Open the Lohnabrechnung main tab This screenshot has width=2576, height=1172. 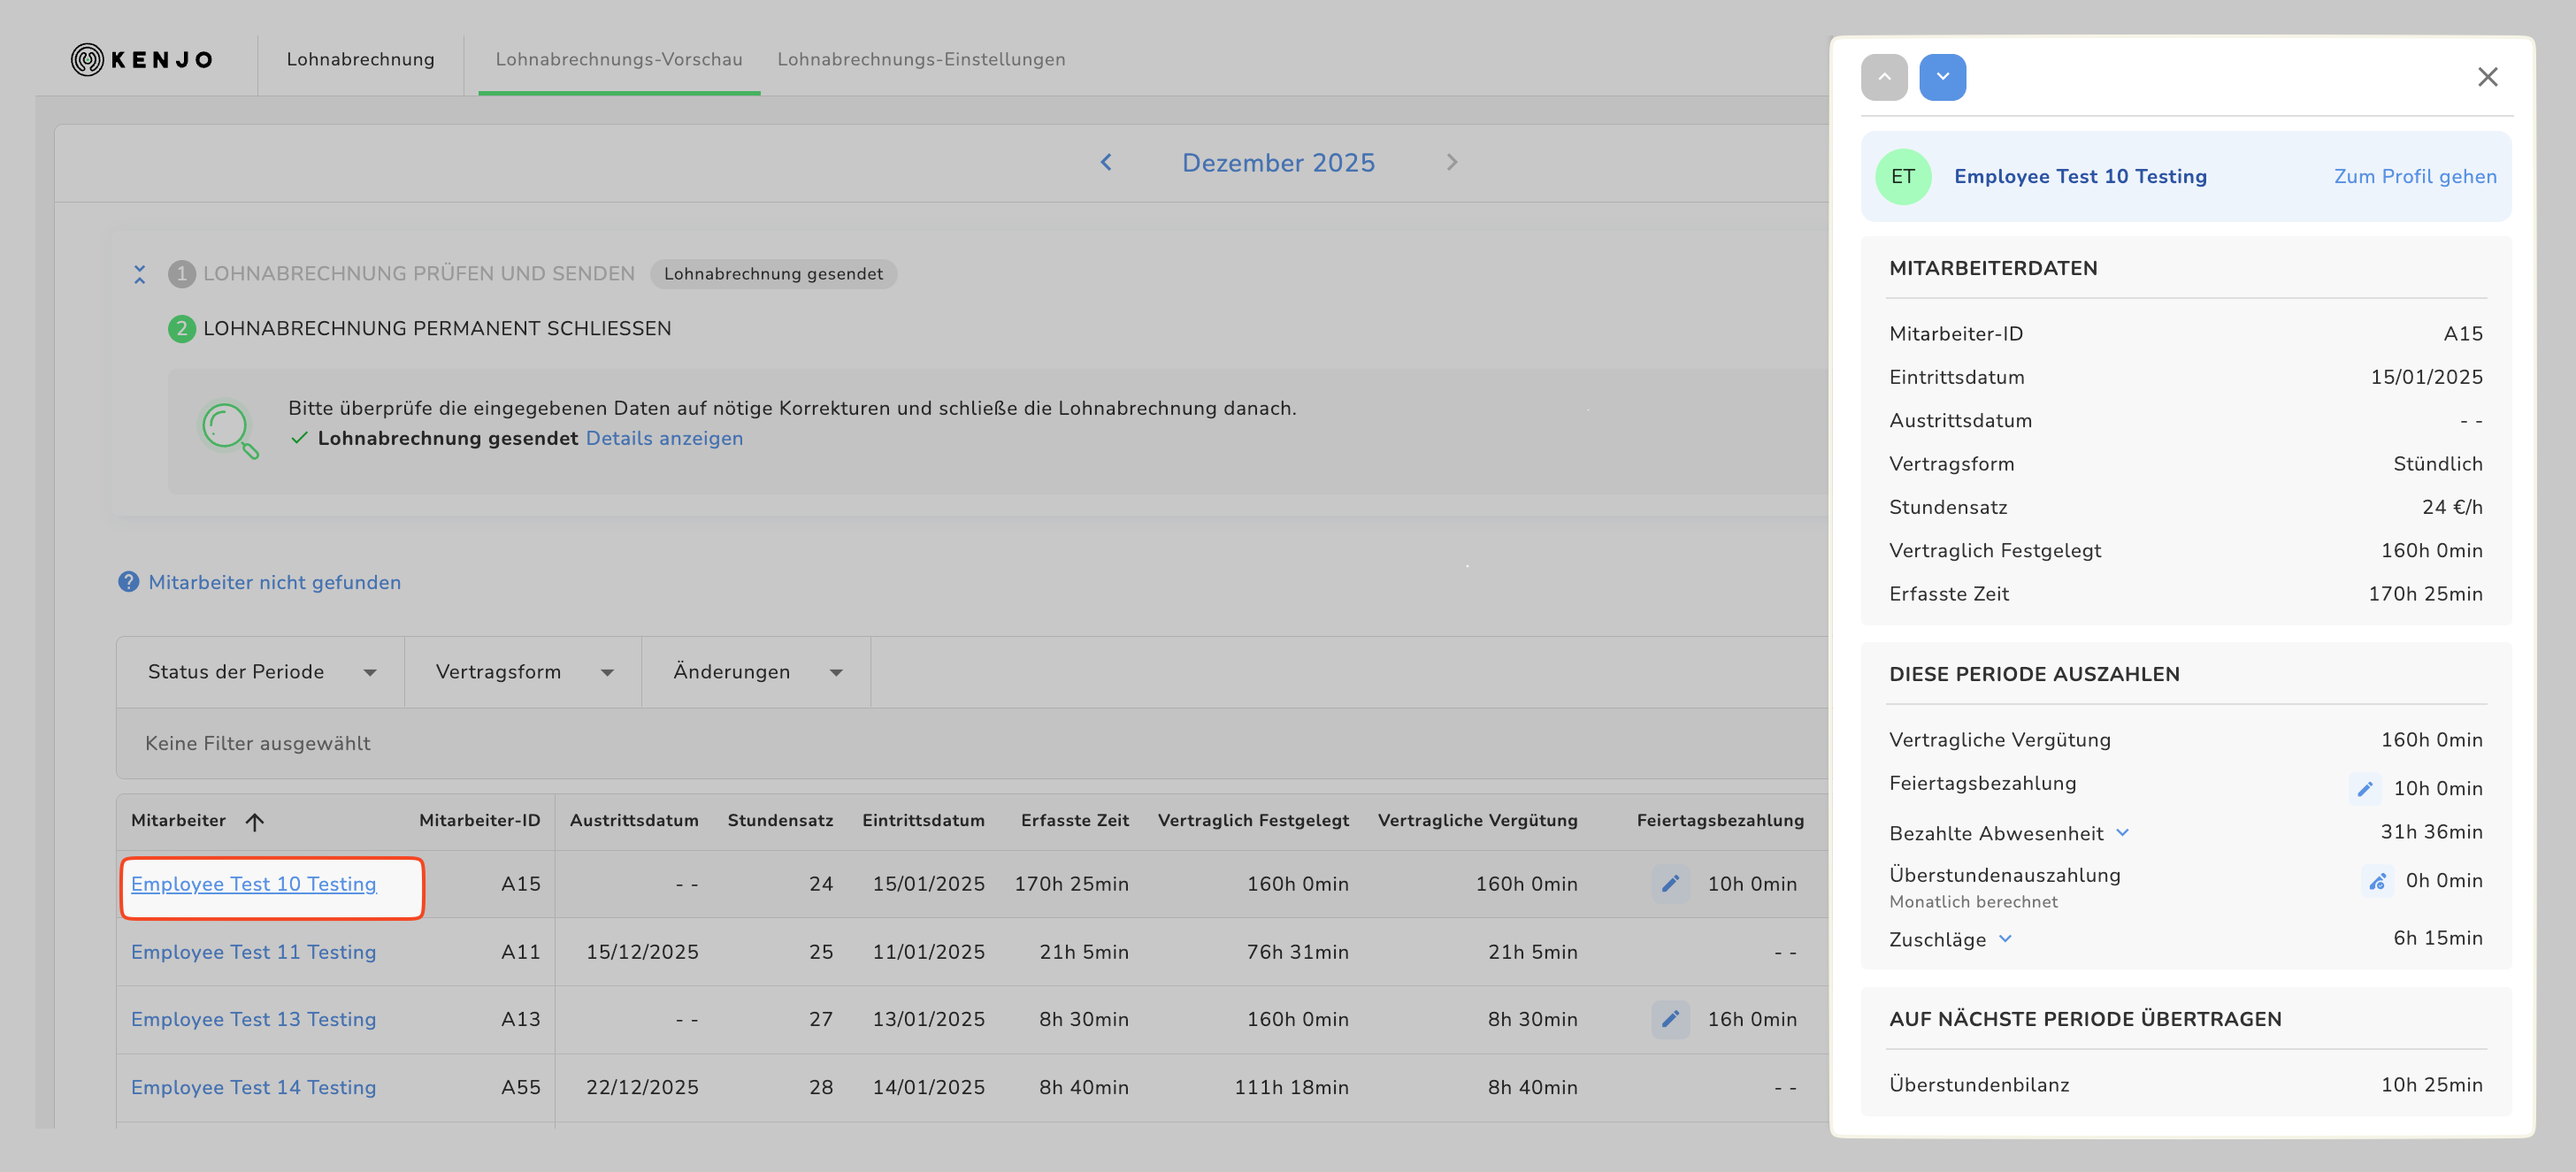click(x=360, y=60)
